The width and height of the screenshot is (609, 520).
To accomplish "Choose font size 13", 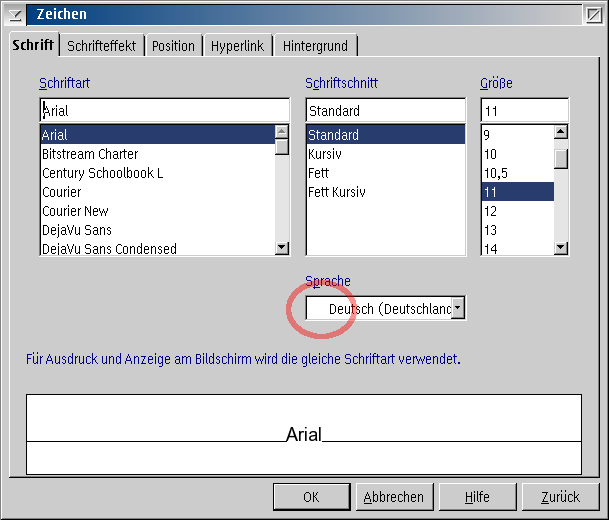I will [x=518, y=230].
